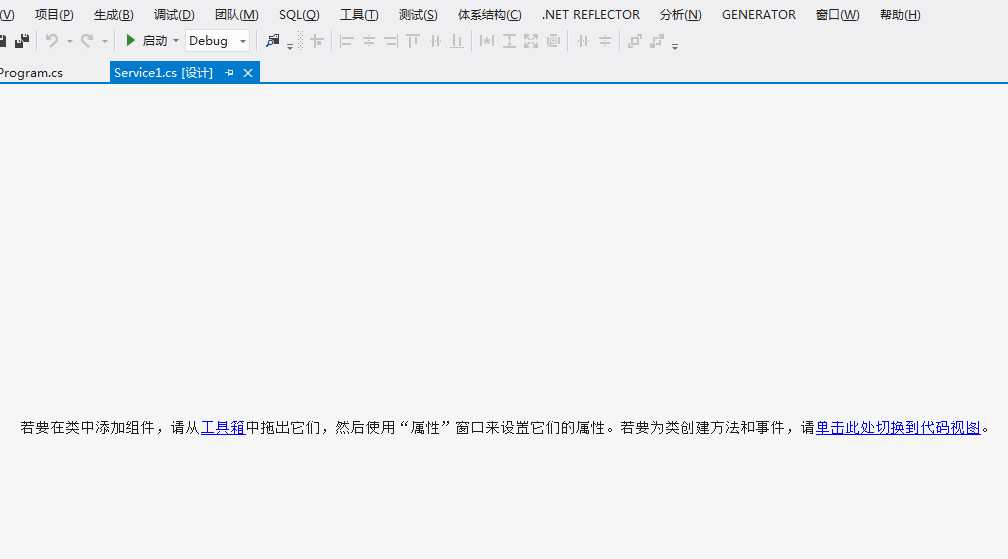
Task: Open the 项目(P) menu
Action: pyautogui.click(x=54, y=14)
